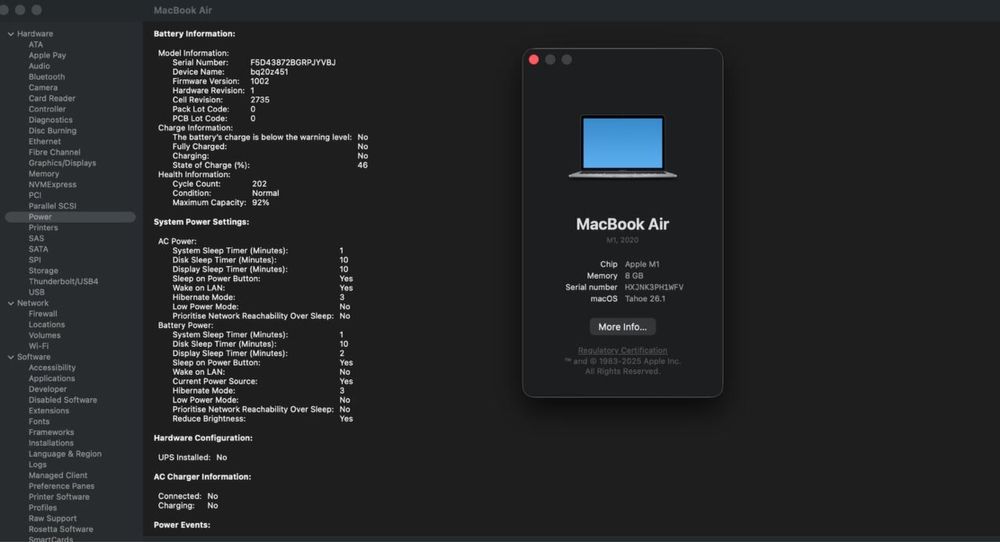1000x542 pixels.
Task: Select Accessibility under Software
Action: (x=52, y=368)
